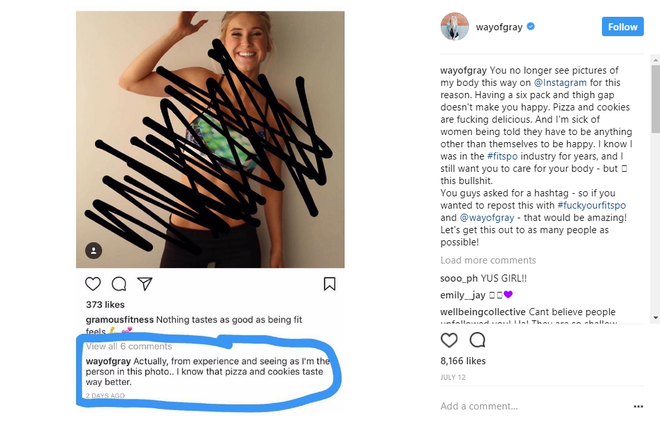
Task: Click the comments scrollbar thumb
Action: point(655,99)
